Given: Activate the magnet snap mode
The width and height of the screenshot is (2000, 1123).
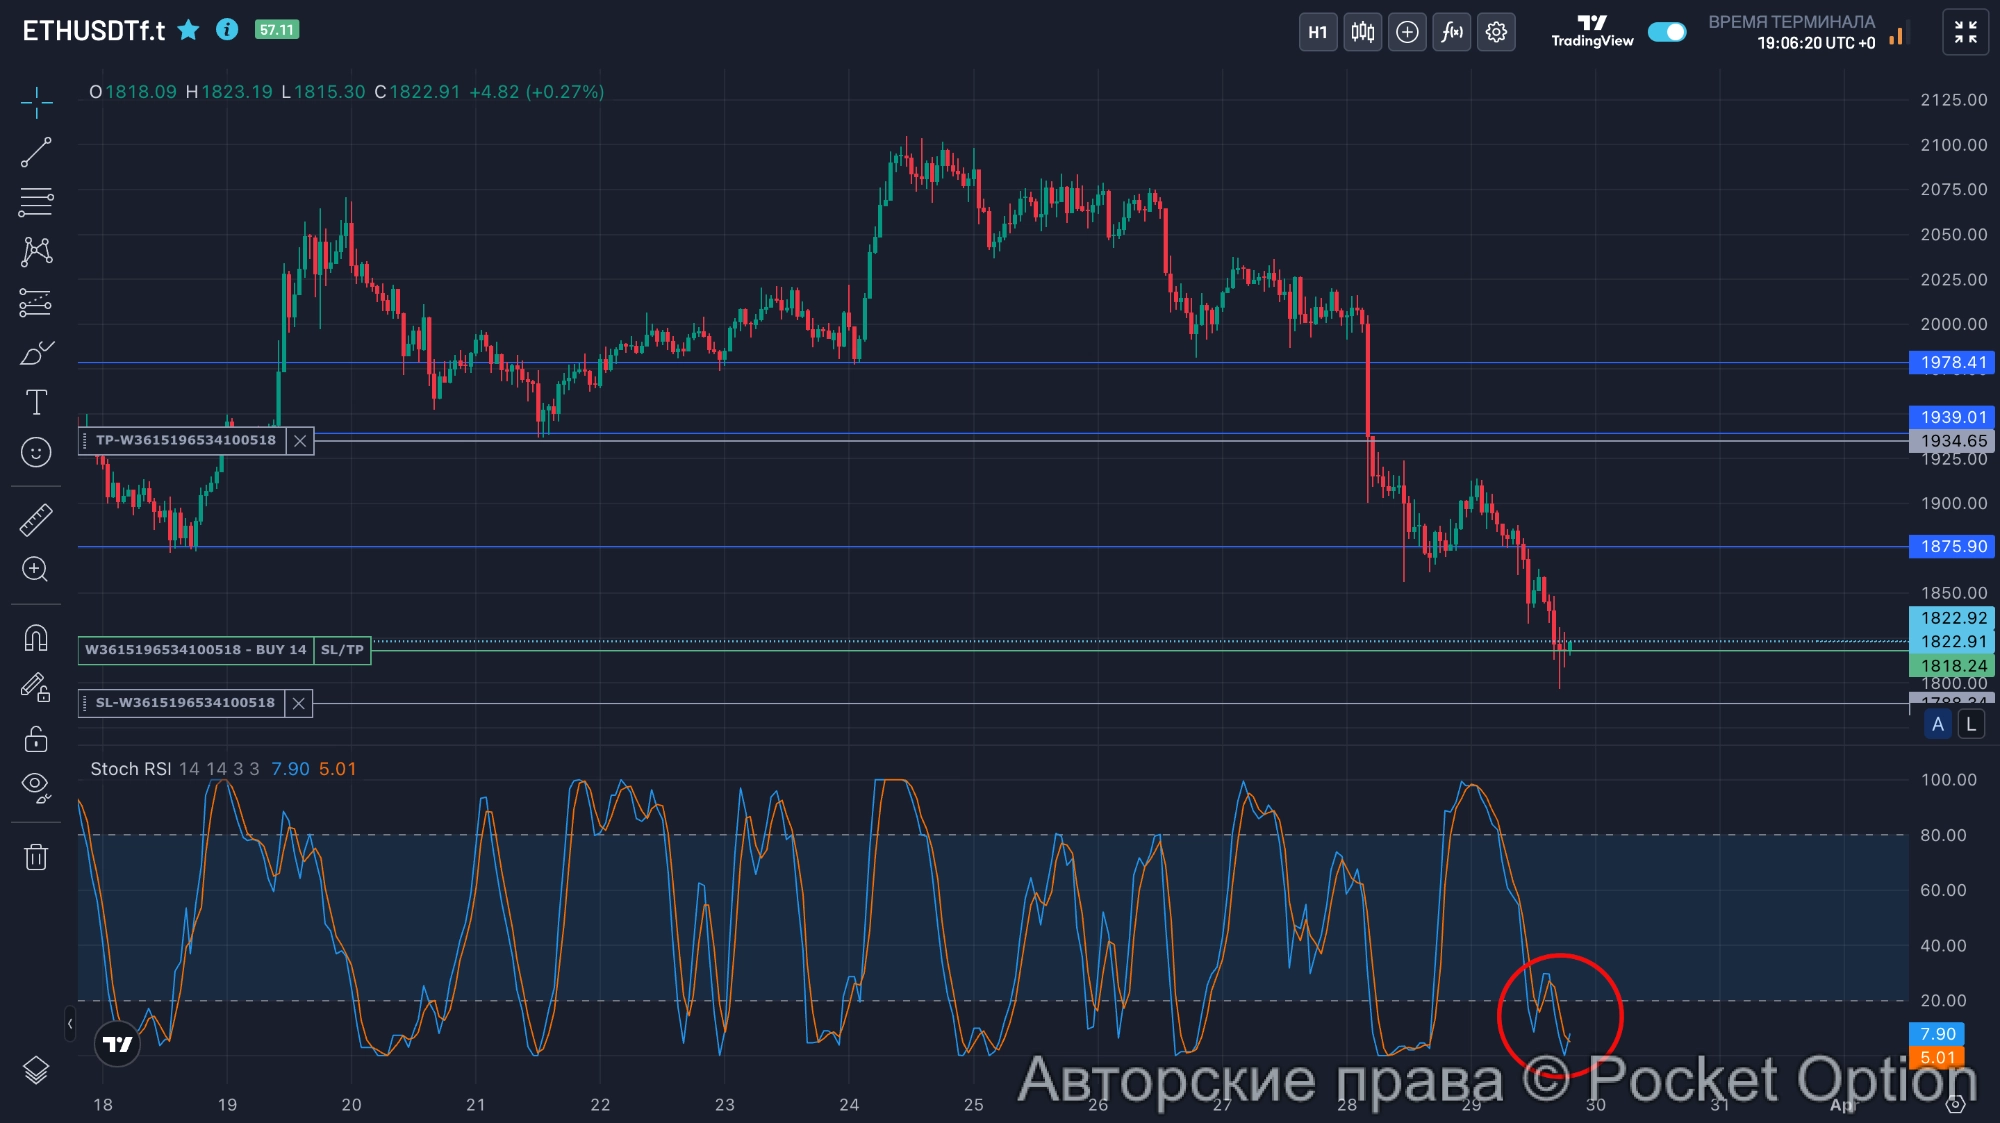Looking at the screenshot, I should (x=36, y=638).
